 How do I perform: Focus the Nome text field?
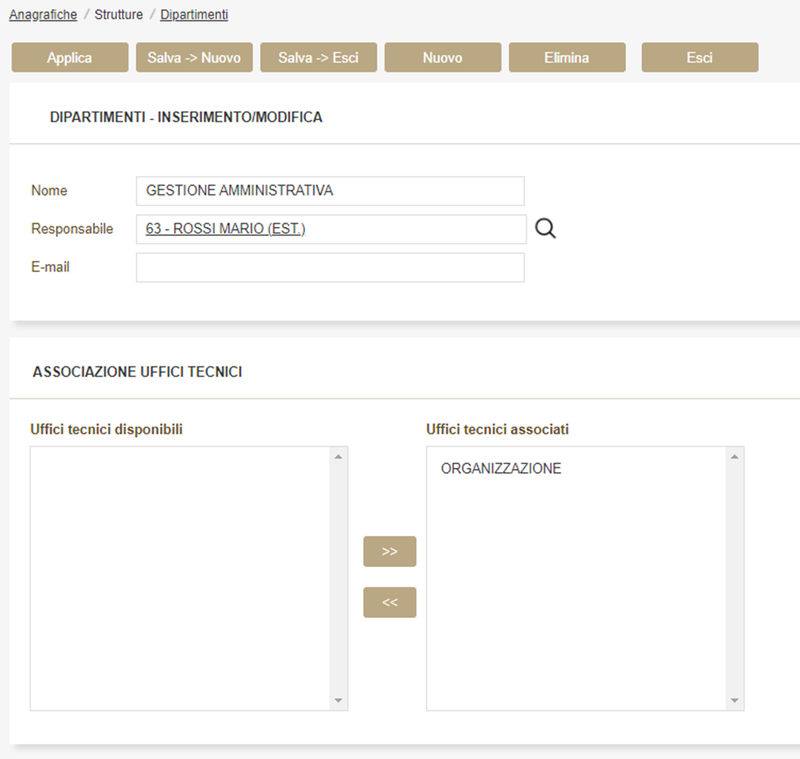click(x=330, y=191)
